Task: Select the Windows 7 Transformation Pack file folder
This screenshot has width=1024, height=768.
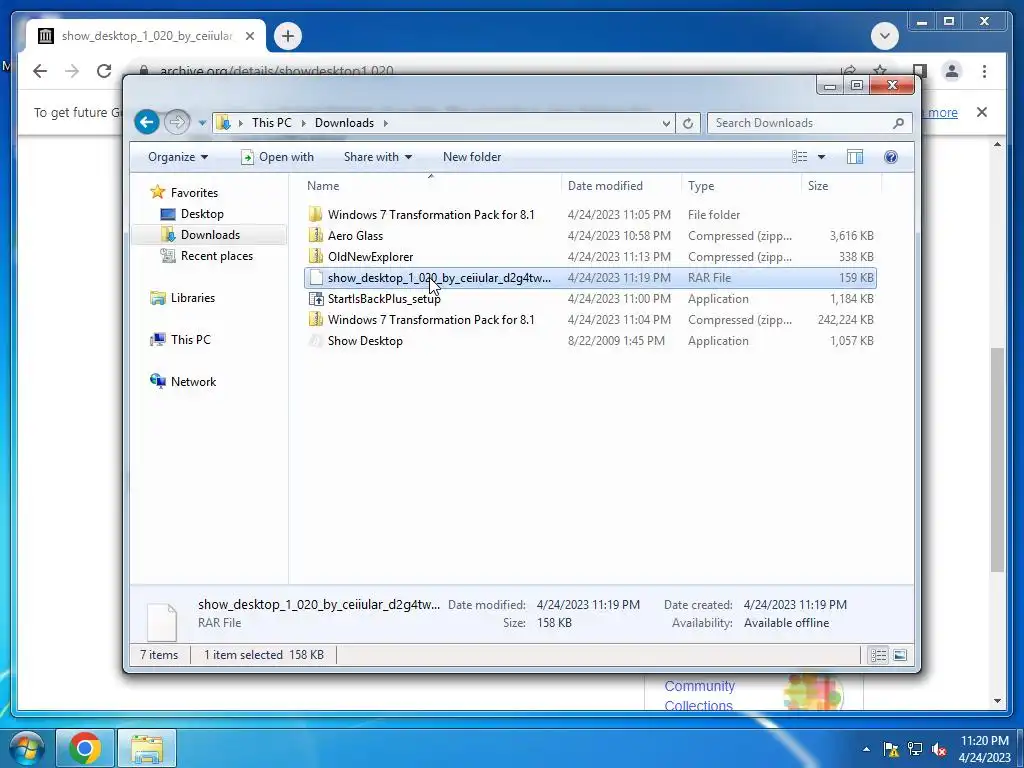Action: pyautogui.click(x=590, y=215)
